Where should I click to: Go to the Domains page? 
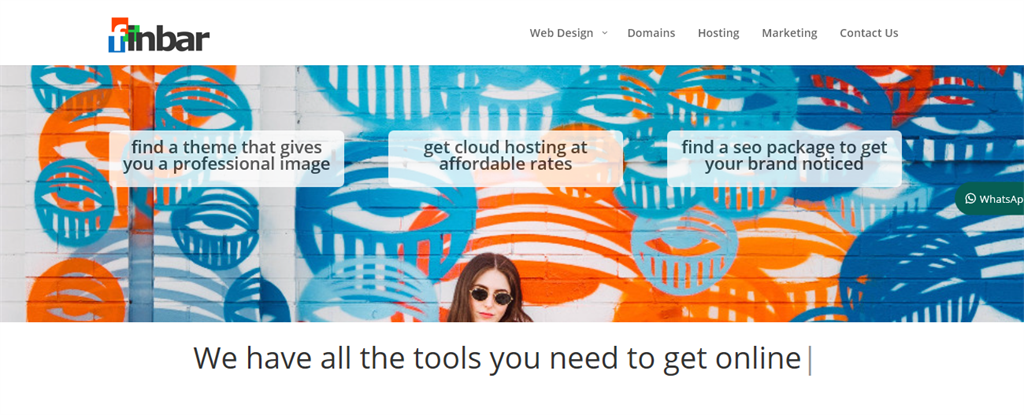[651, 33]
